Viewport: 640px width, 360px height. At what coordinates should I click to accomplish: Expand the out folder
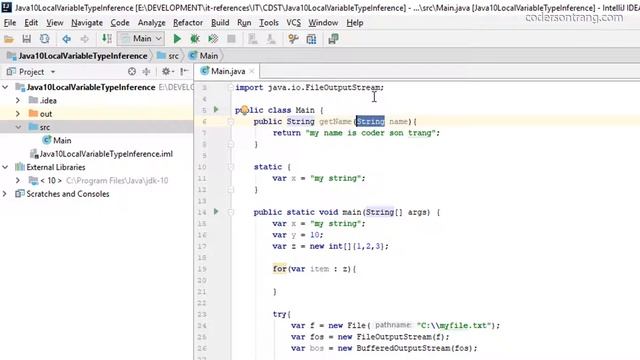(x=18, y=114)
